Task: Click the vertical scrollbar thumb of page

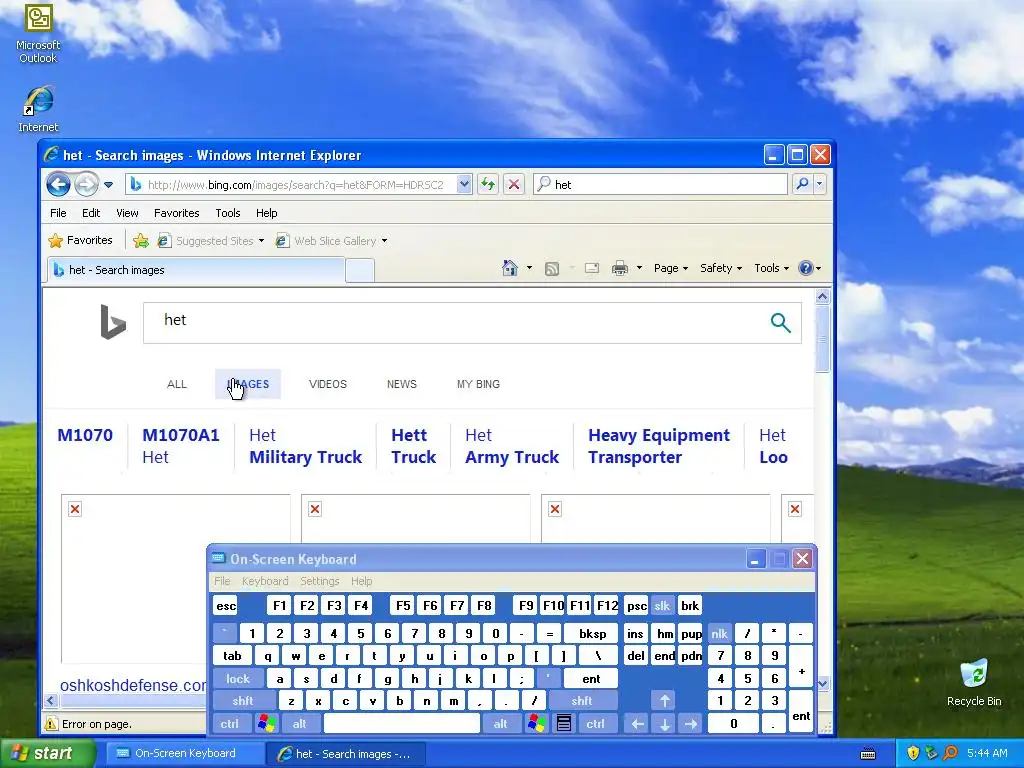Action: [823, 339]
